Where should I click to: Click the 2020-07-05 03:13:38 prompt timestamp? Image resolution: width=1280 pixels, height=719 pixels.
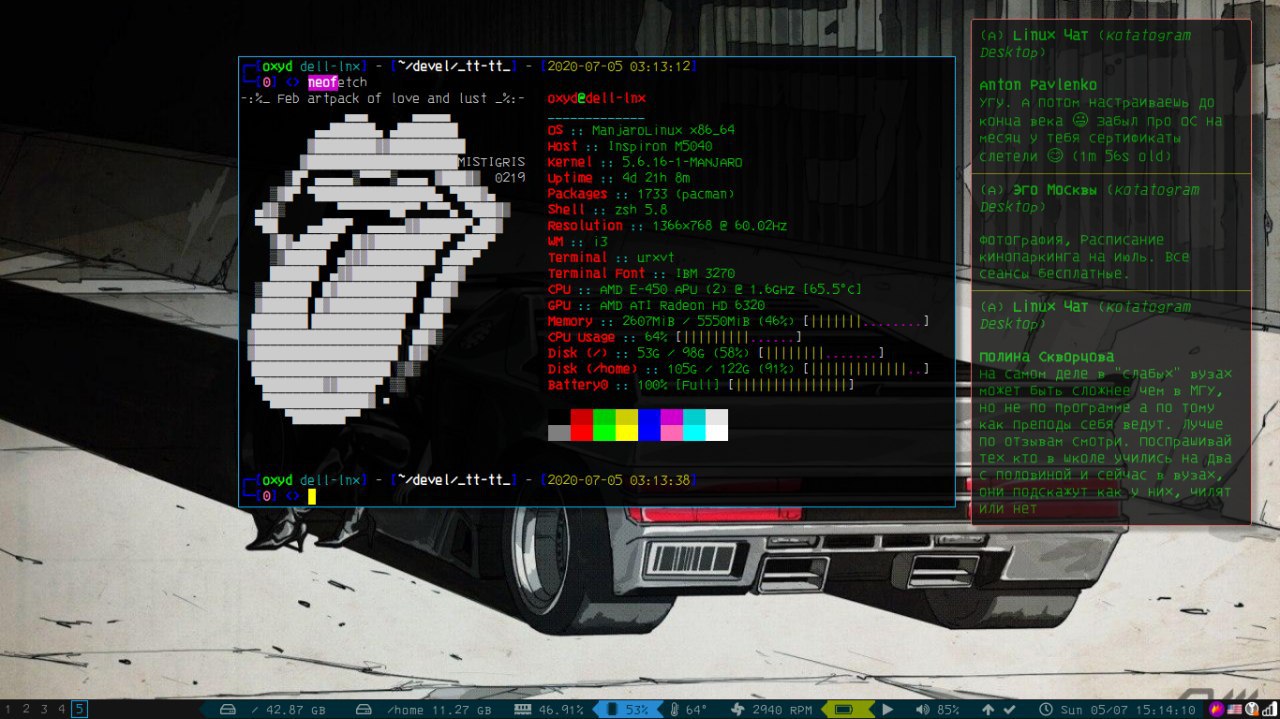pos(620,480)
